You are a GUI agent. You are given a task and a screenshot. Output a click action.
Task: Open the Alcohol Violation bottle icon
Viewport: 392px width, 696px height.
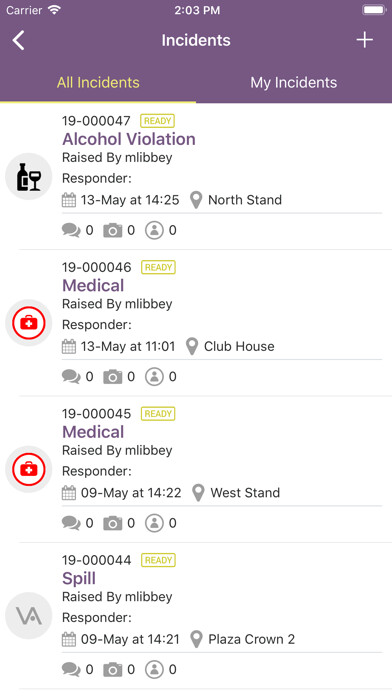point(29,176)
